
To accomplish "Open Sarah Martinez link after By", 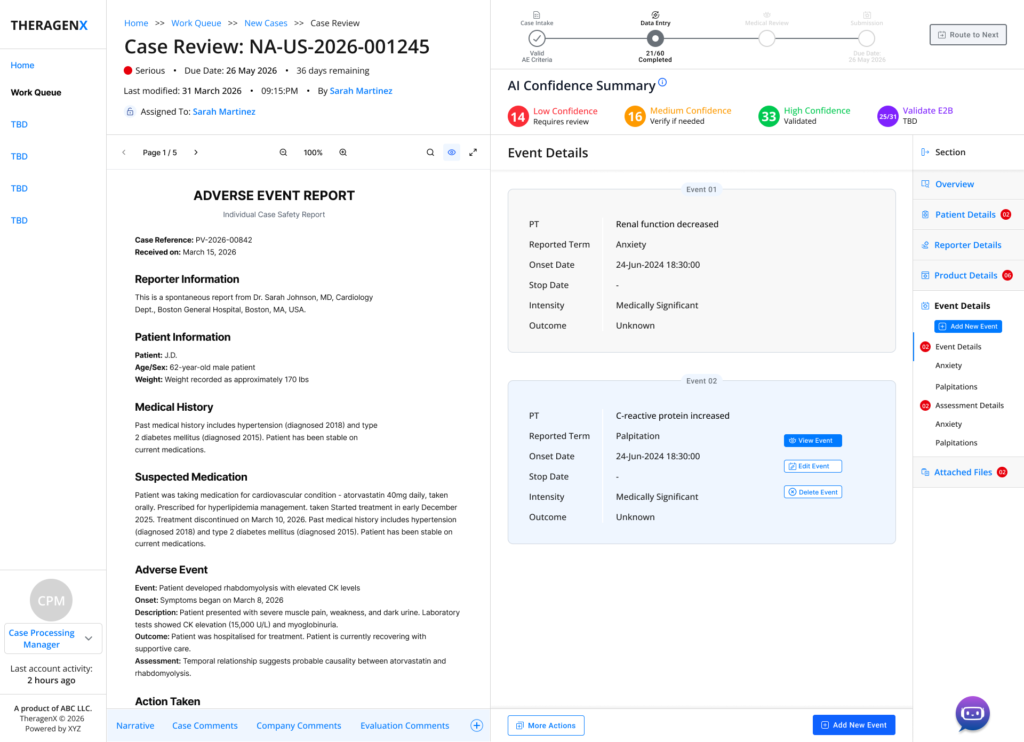I will pos(361,91).
